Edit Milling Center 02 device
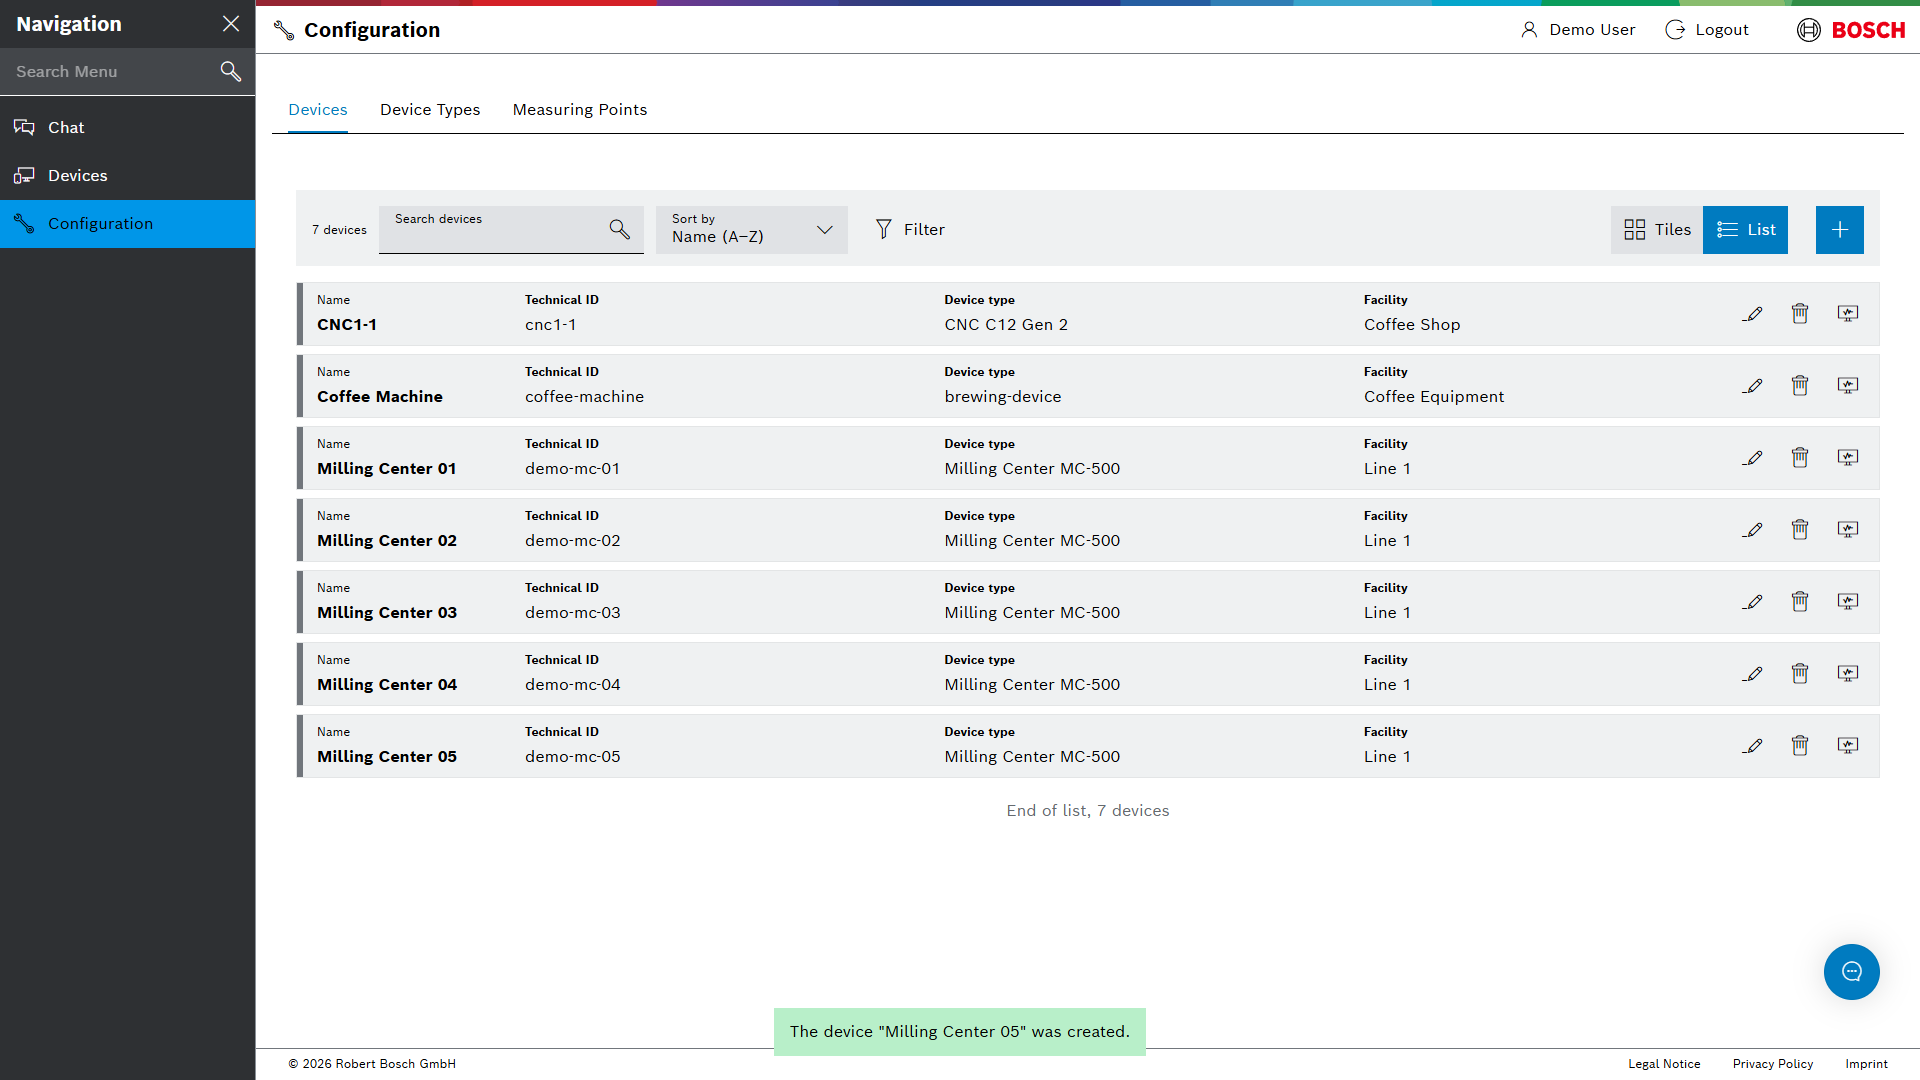 1752,530
